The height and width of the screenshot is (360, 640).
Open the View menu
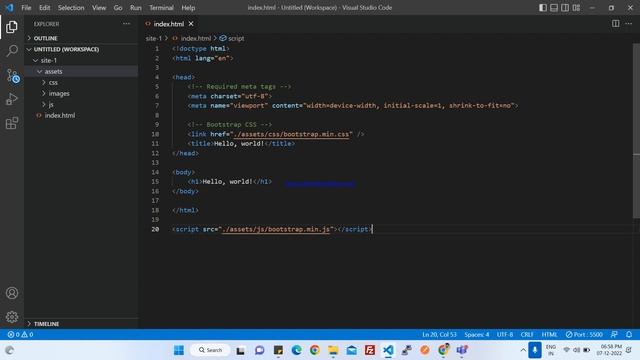(99, 7)
